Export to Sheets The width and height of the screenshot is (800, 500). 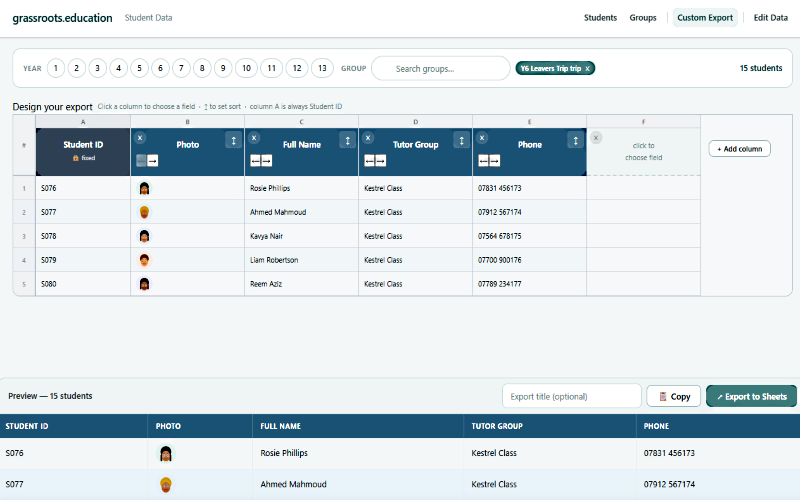point(751,396)
